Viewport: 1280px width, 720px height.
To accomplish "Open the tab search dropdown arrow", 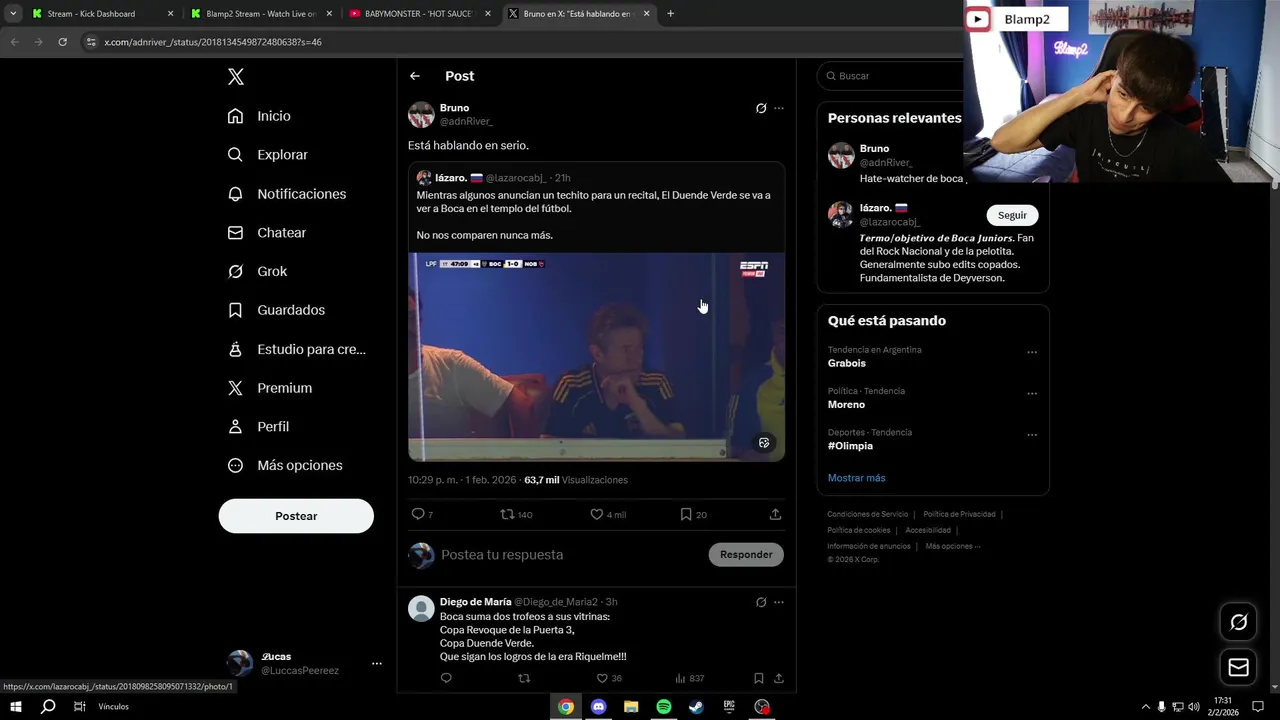I will pos(12,14).
